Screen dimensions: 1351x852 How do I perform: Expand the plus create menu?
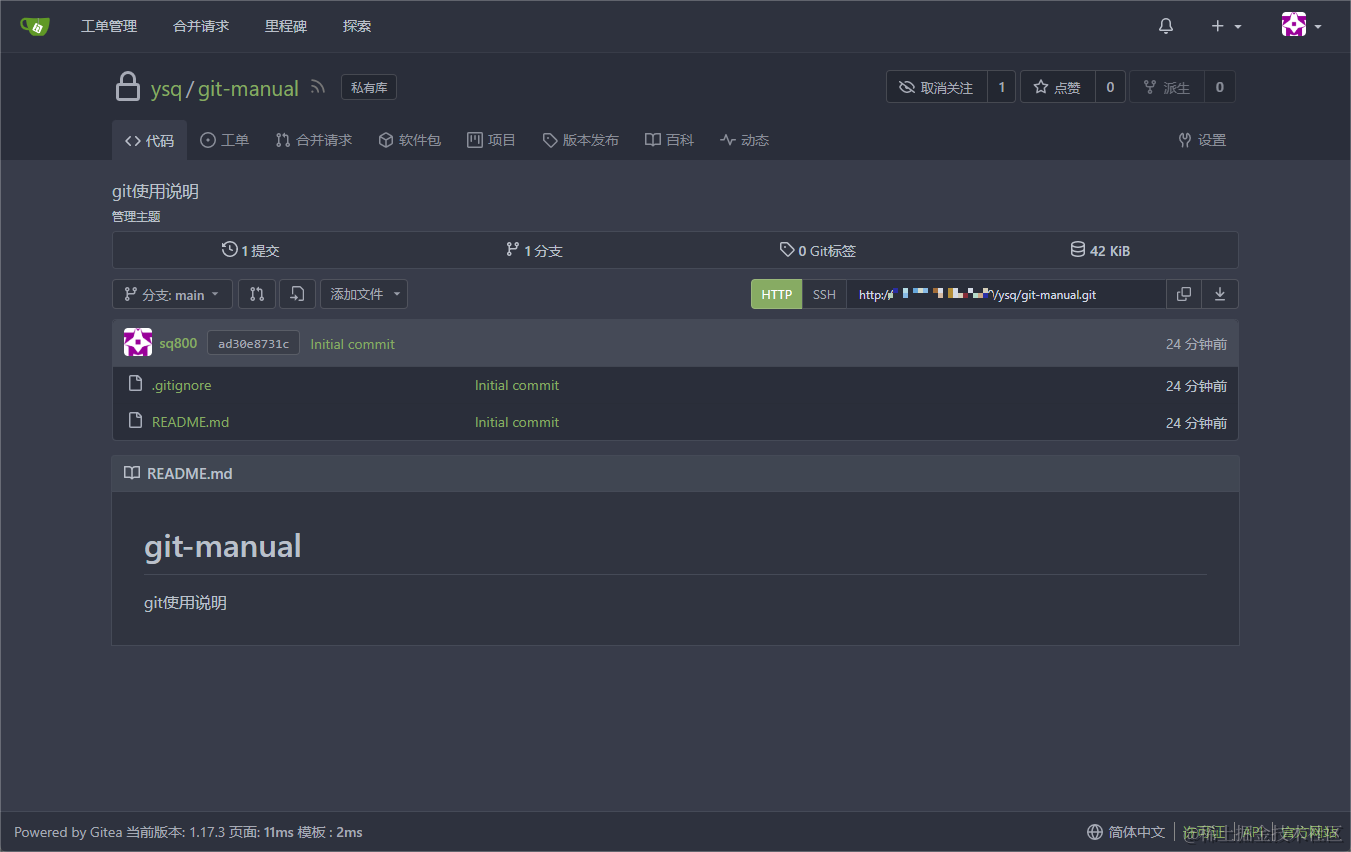click(x=1226, y=26)
